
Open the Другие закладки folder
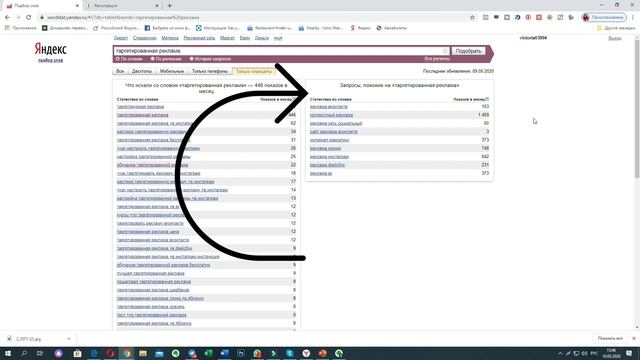point(616,28)
